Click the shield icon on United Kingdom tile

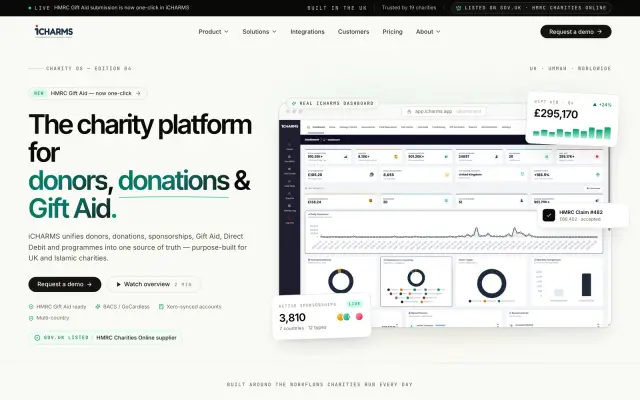coord(522,174)
